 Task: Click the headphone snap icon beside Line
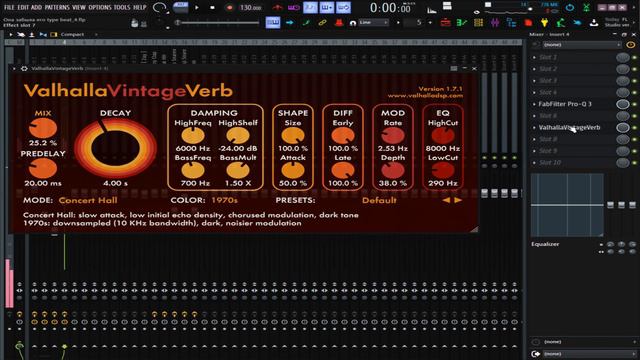(x=353, y=23)
